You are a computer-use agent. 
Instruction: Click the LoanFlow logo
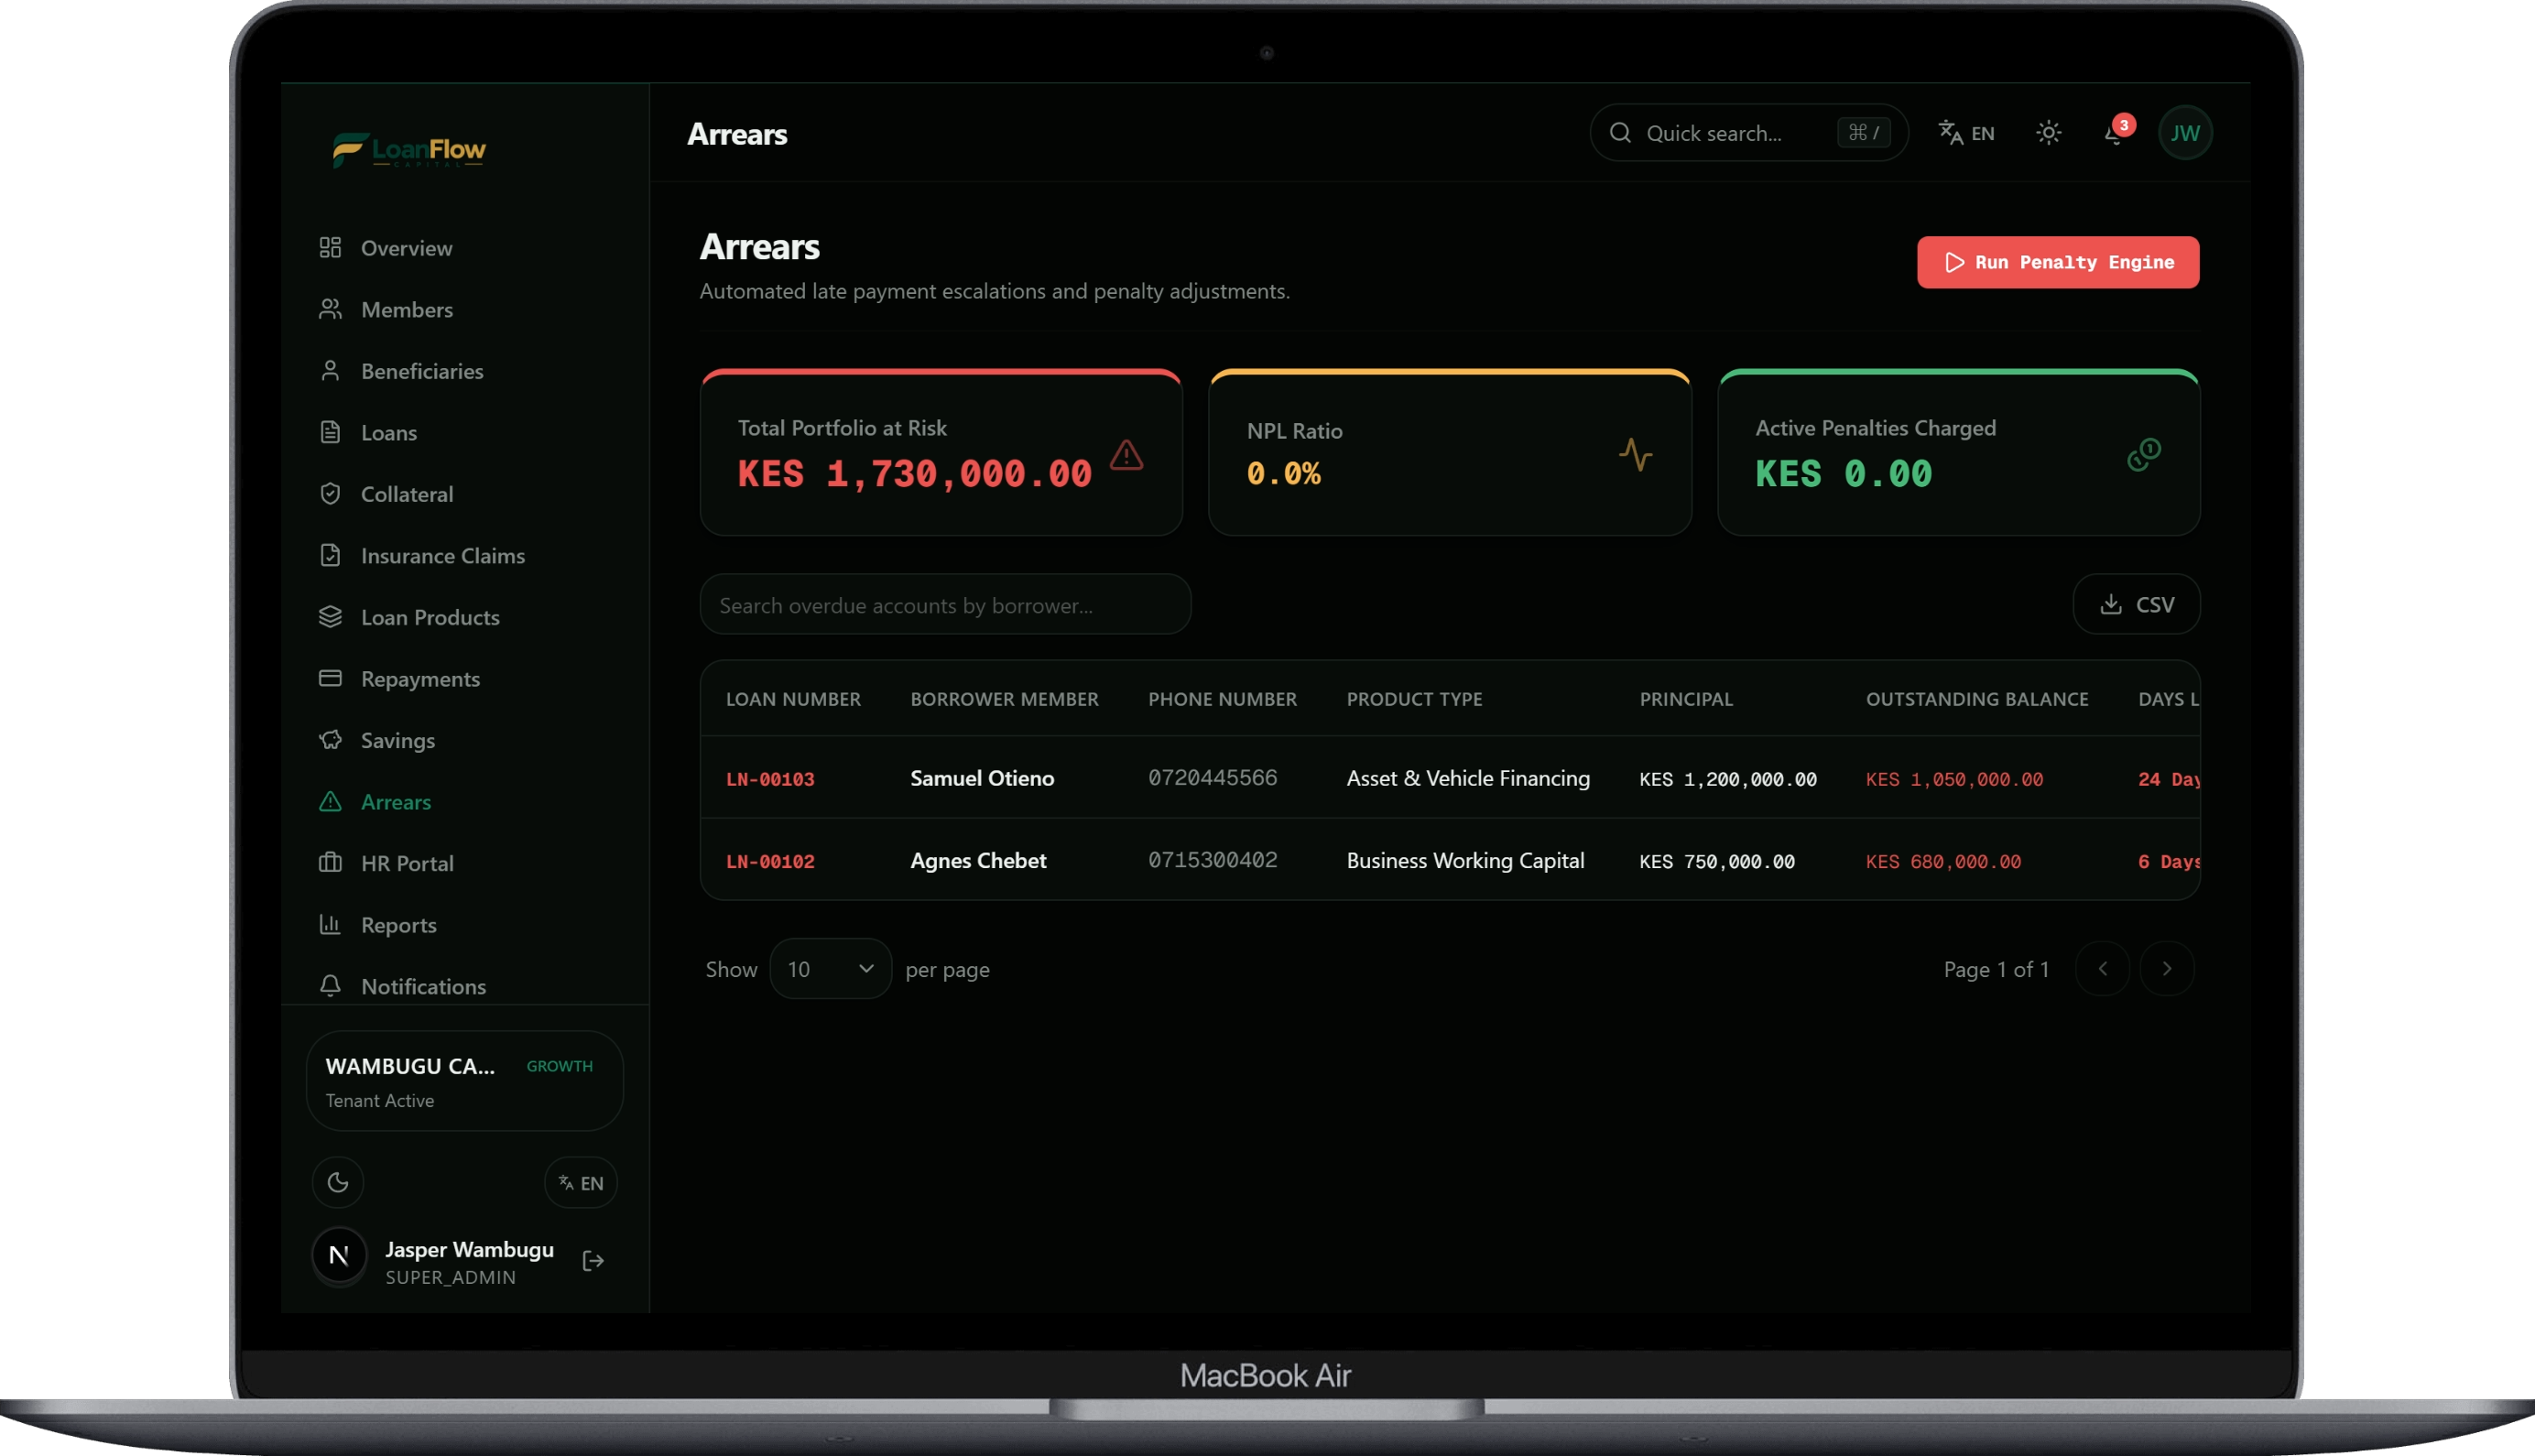[409, 150]
